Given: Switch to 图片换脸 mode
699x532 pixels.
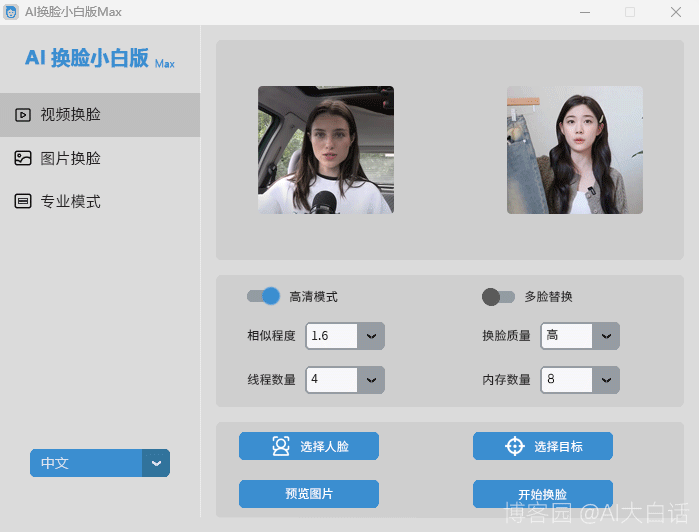Looking at the screenshot, I should tap(100, 158).
